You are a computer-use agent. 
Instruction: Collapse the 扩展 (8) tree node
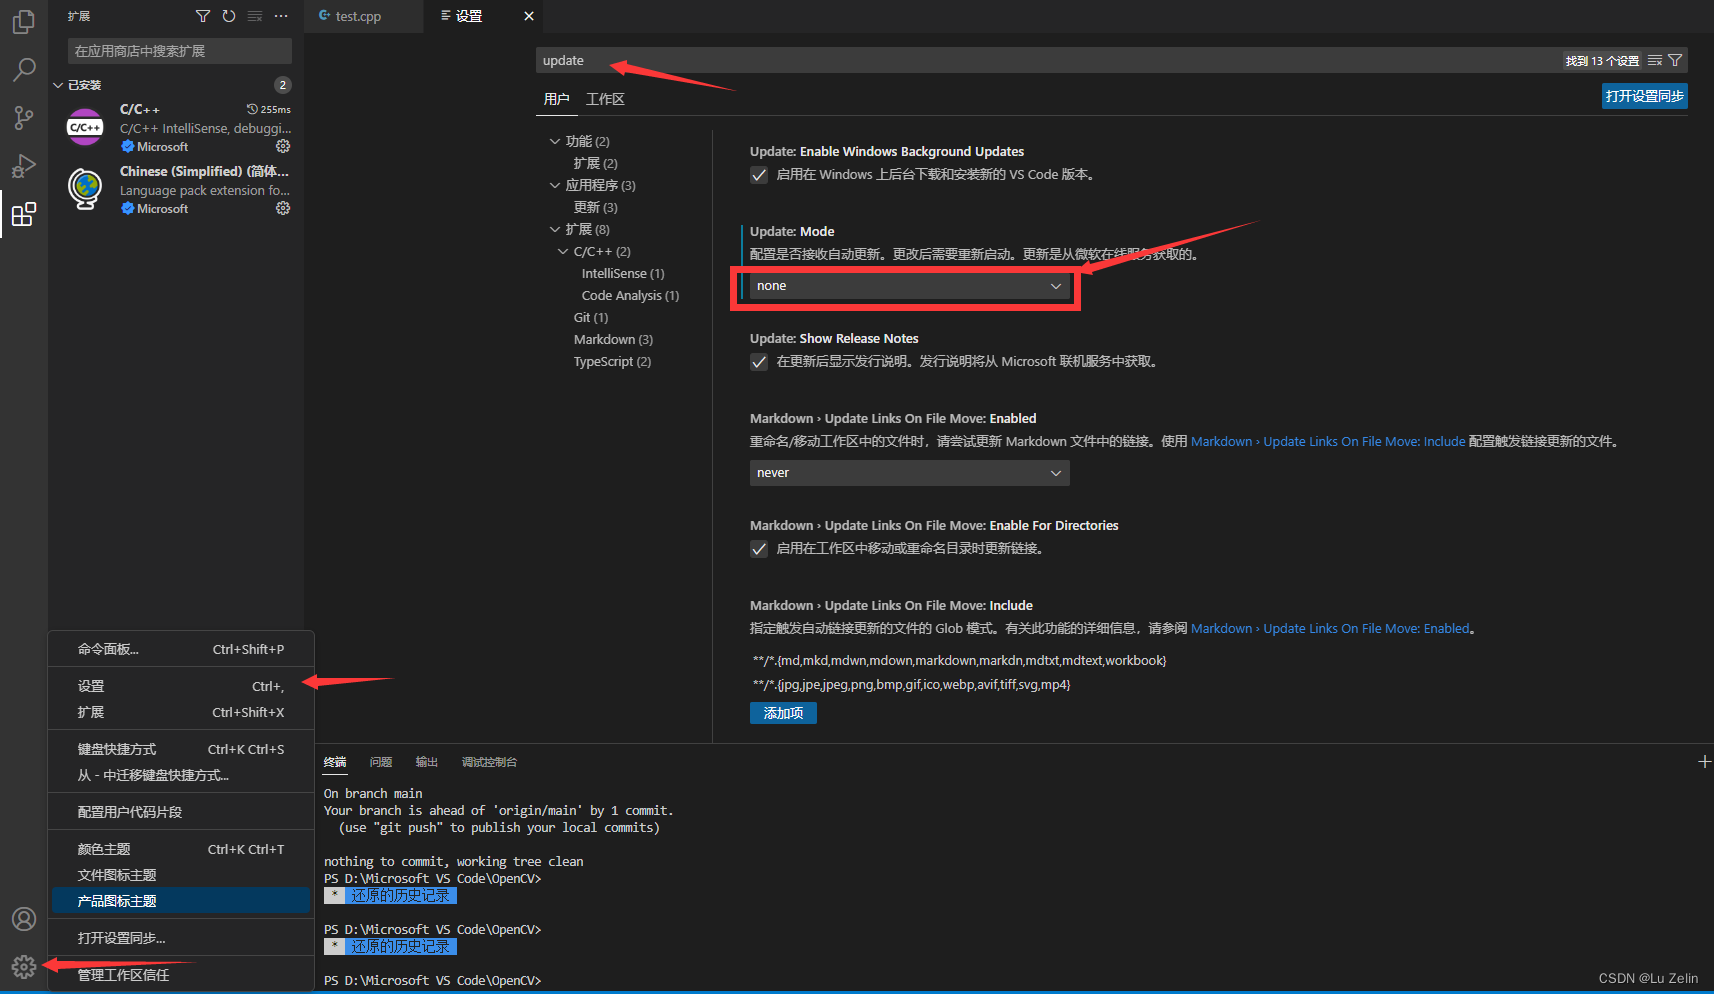click(x=555, y=229)
